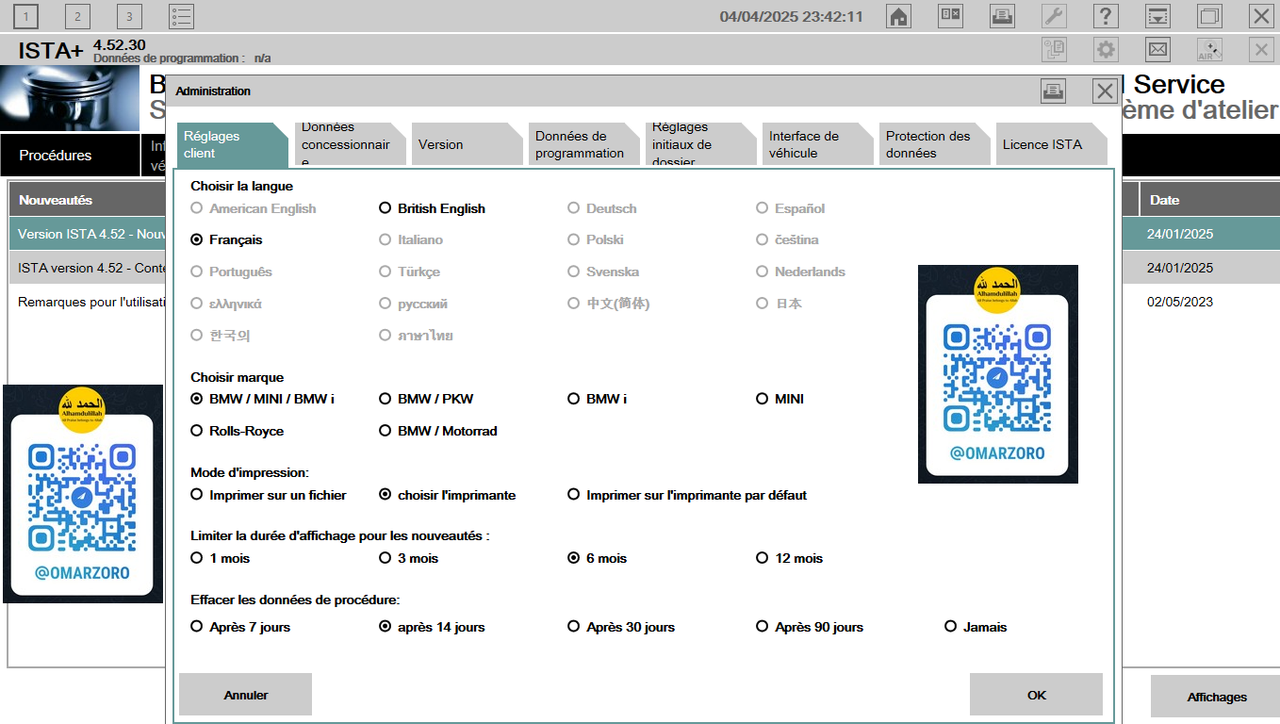Open Procédures tab in main window

pos(70,155)
